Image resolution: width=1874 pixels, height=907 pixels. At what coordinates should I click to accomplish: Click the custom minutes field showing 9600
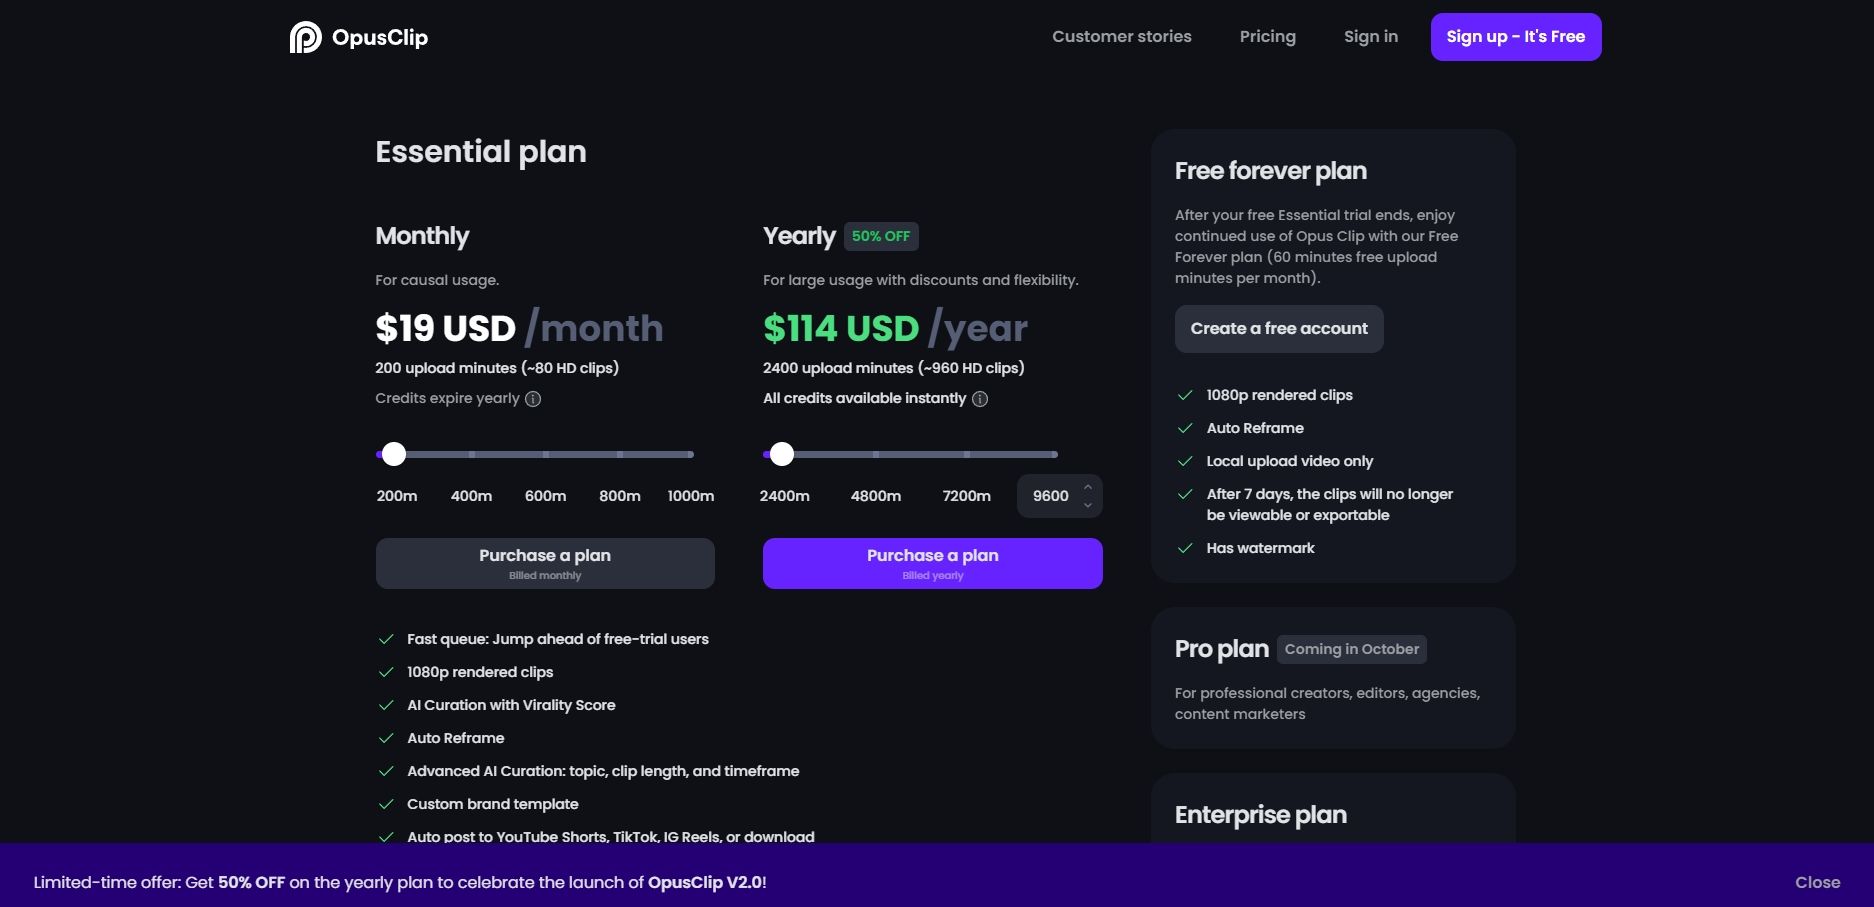(1050, 496)
